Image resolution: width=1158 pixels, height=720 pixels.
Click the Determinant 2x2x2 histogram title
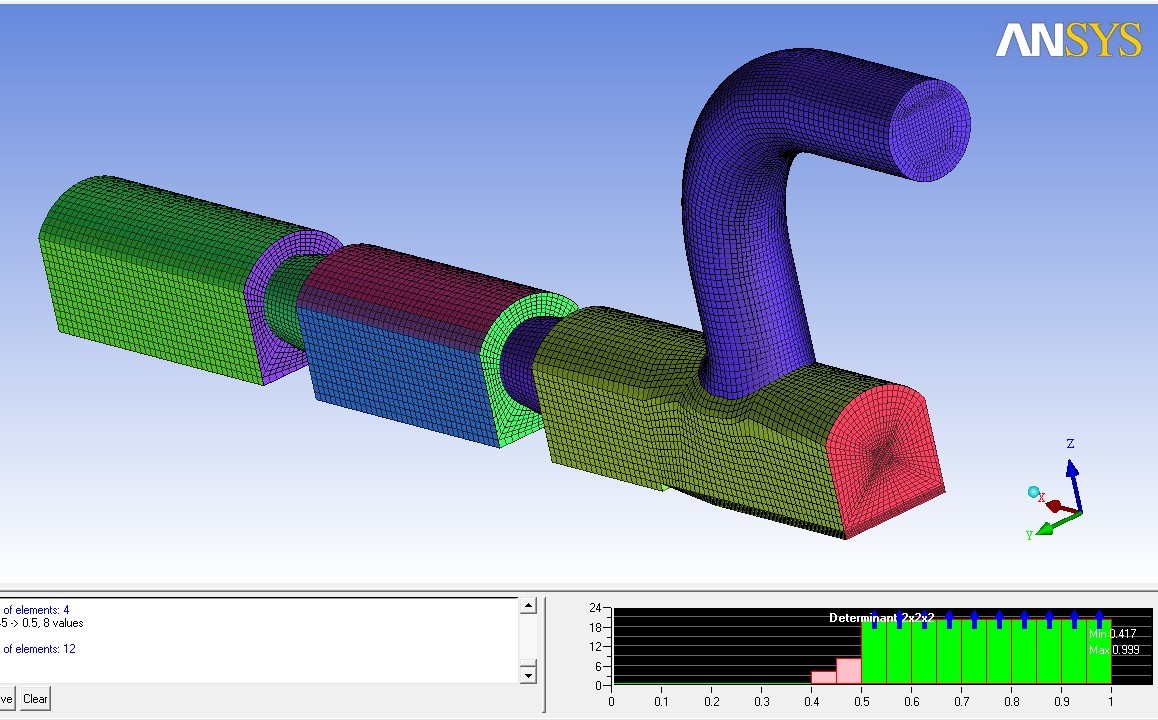pyautogui.click(x=881, y=618)
